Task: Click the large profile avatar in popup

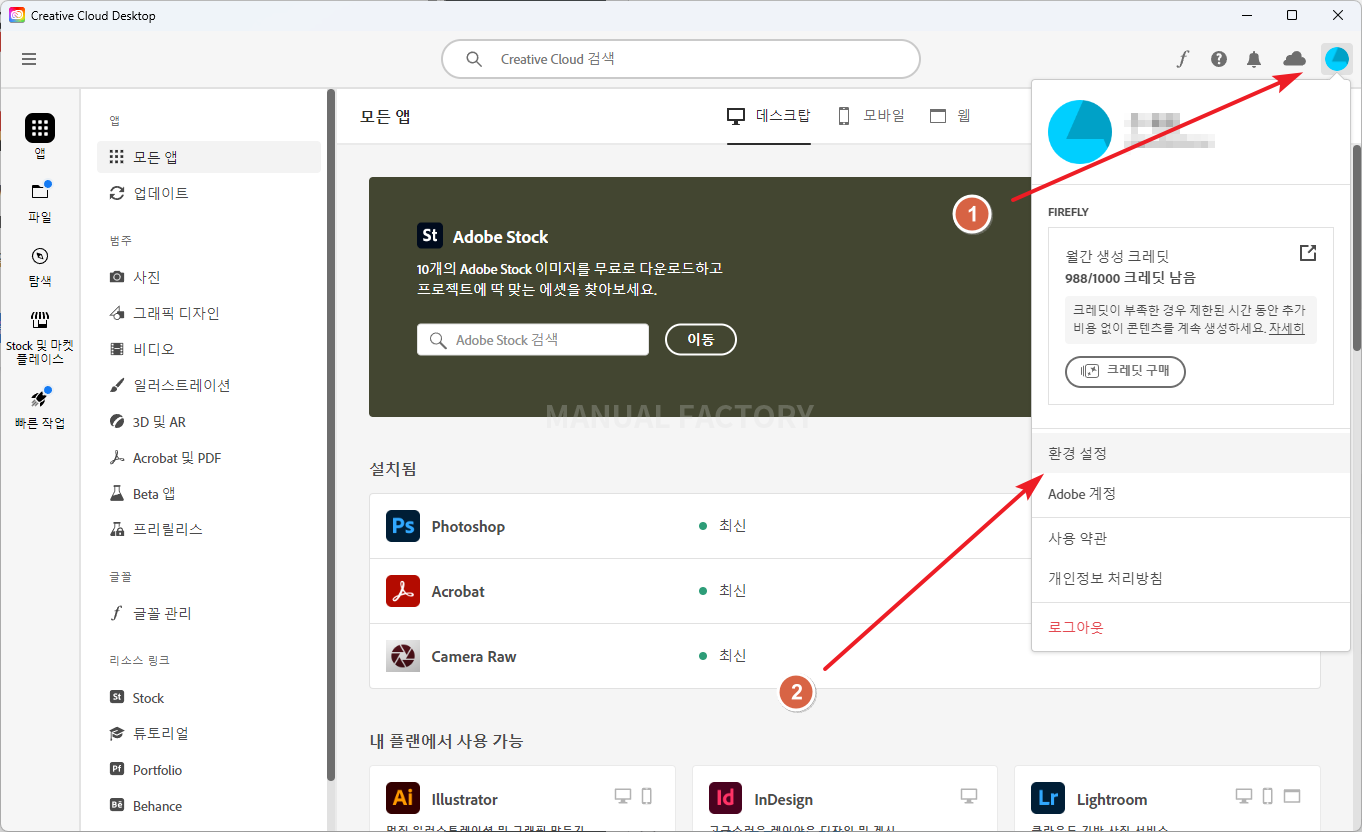Action: [1079, 132]
